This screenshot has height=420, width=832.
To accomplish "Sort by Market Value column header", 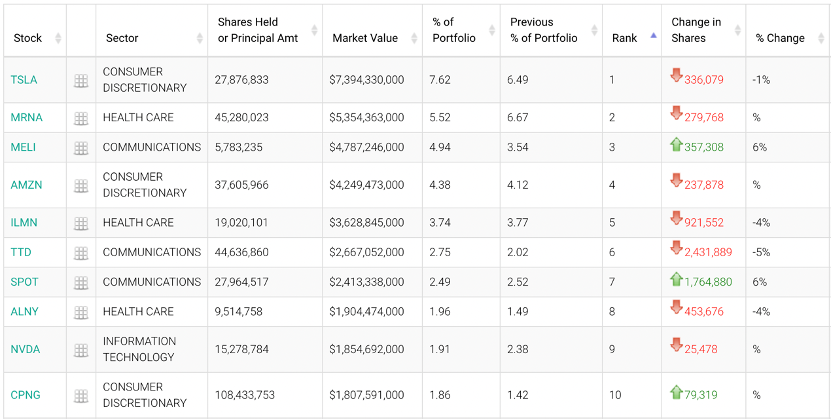I will coord(364,38).
